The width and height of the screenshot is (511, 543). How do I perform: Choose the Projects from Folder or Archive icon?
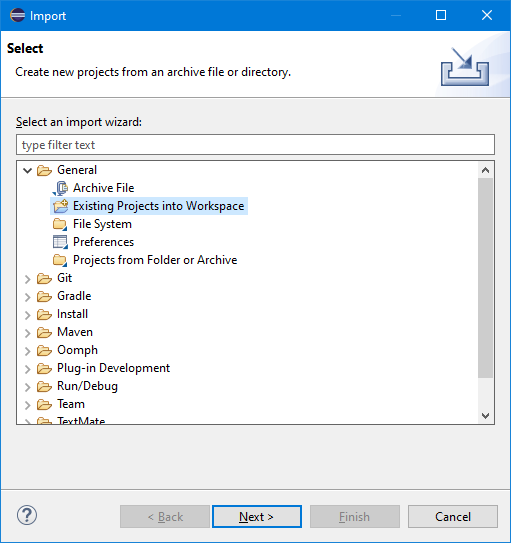(60, 260)
